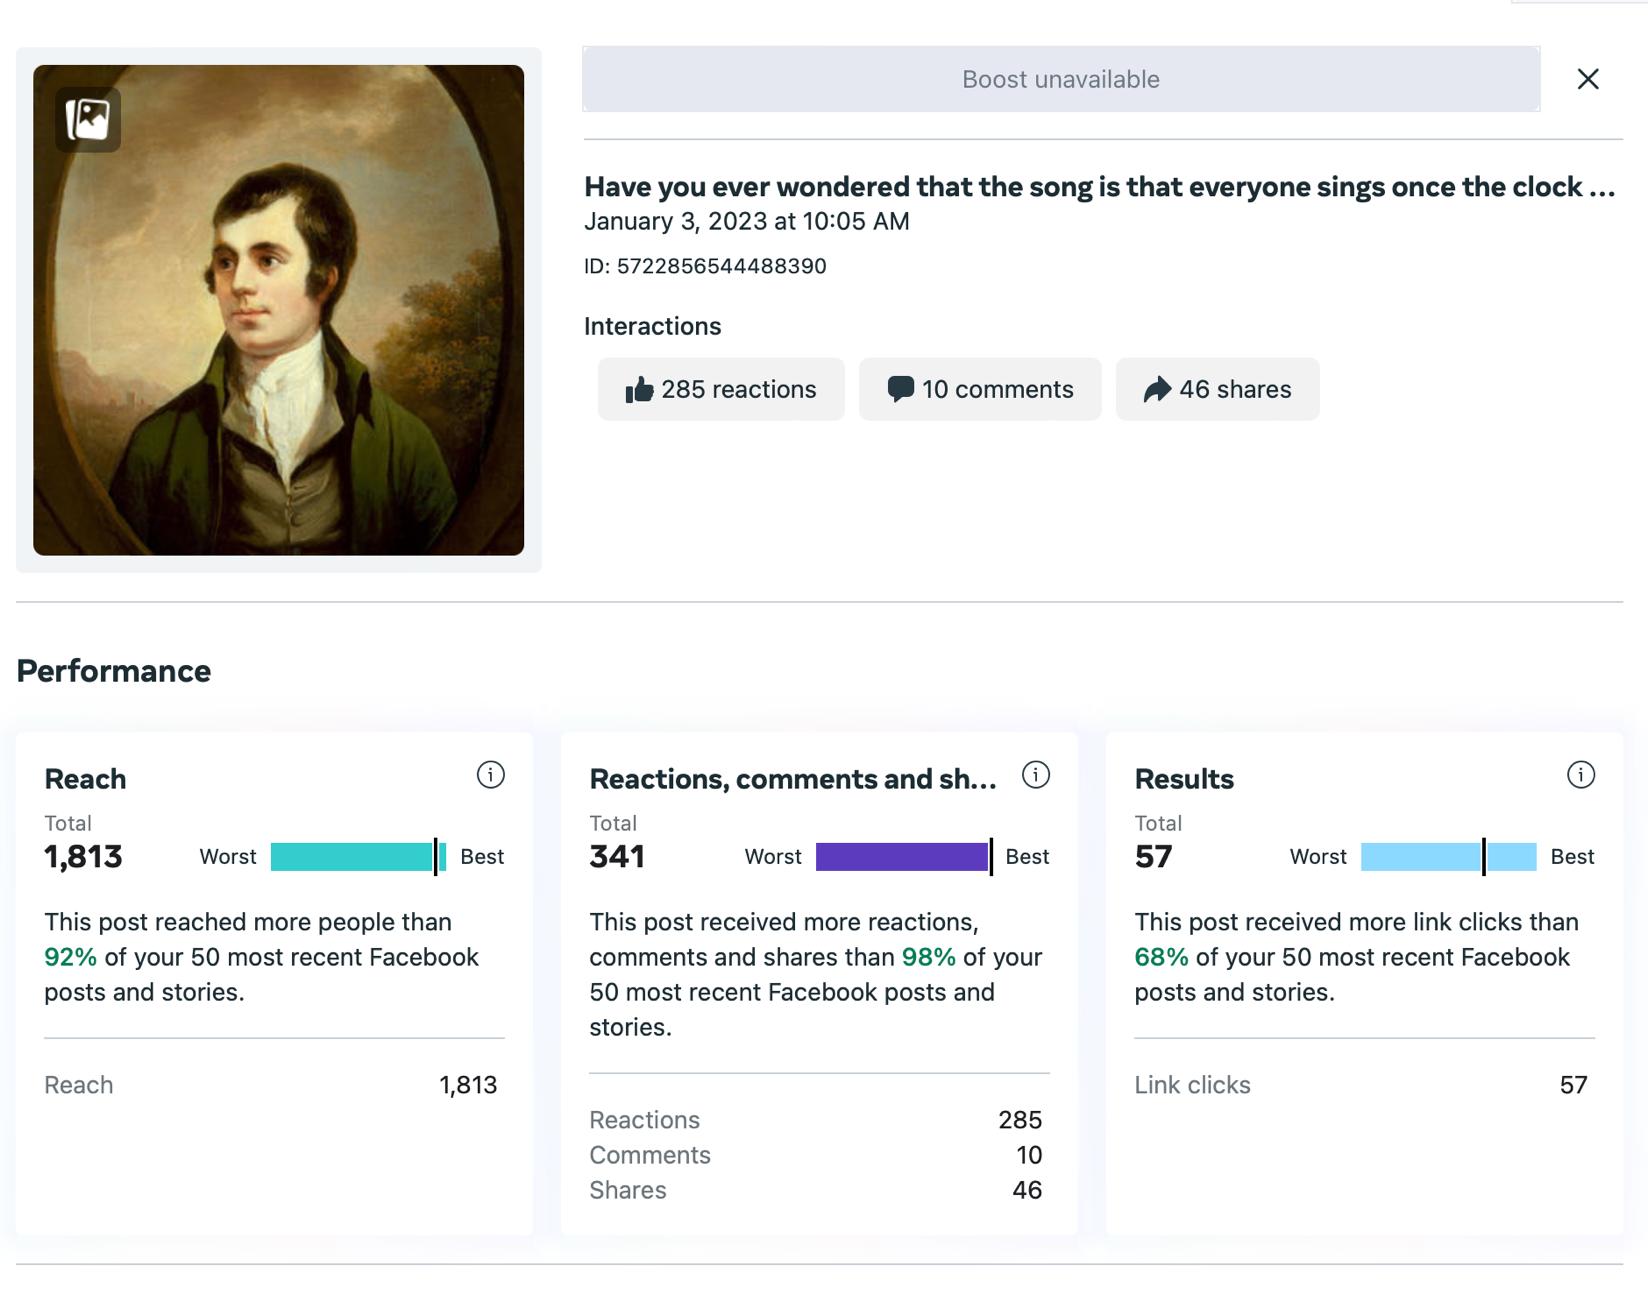Screen dimensions: 1648x1302
Task: Click the purple engagement performance bar
Action: [903, 857]
